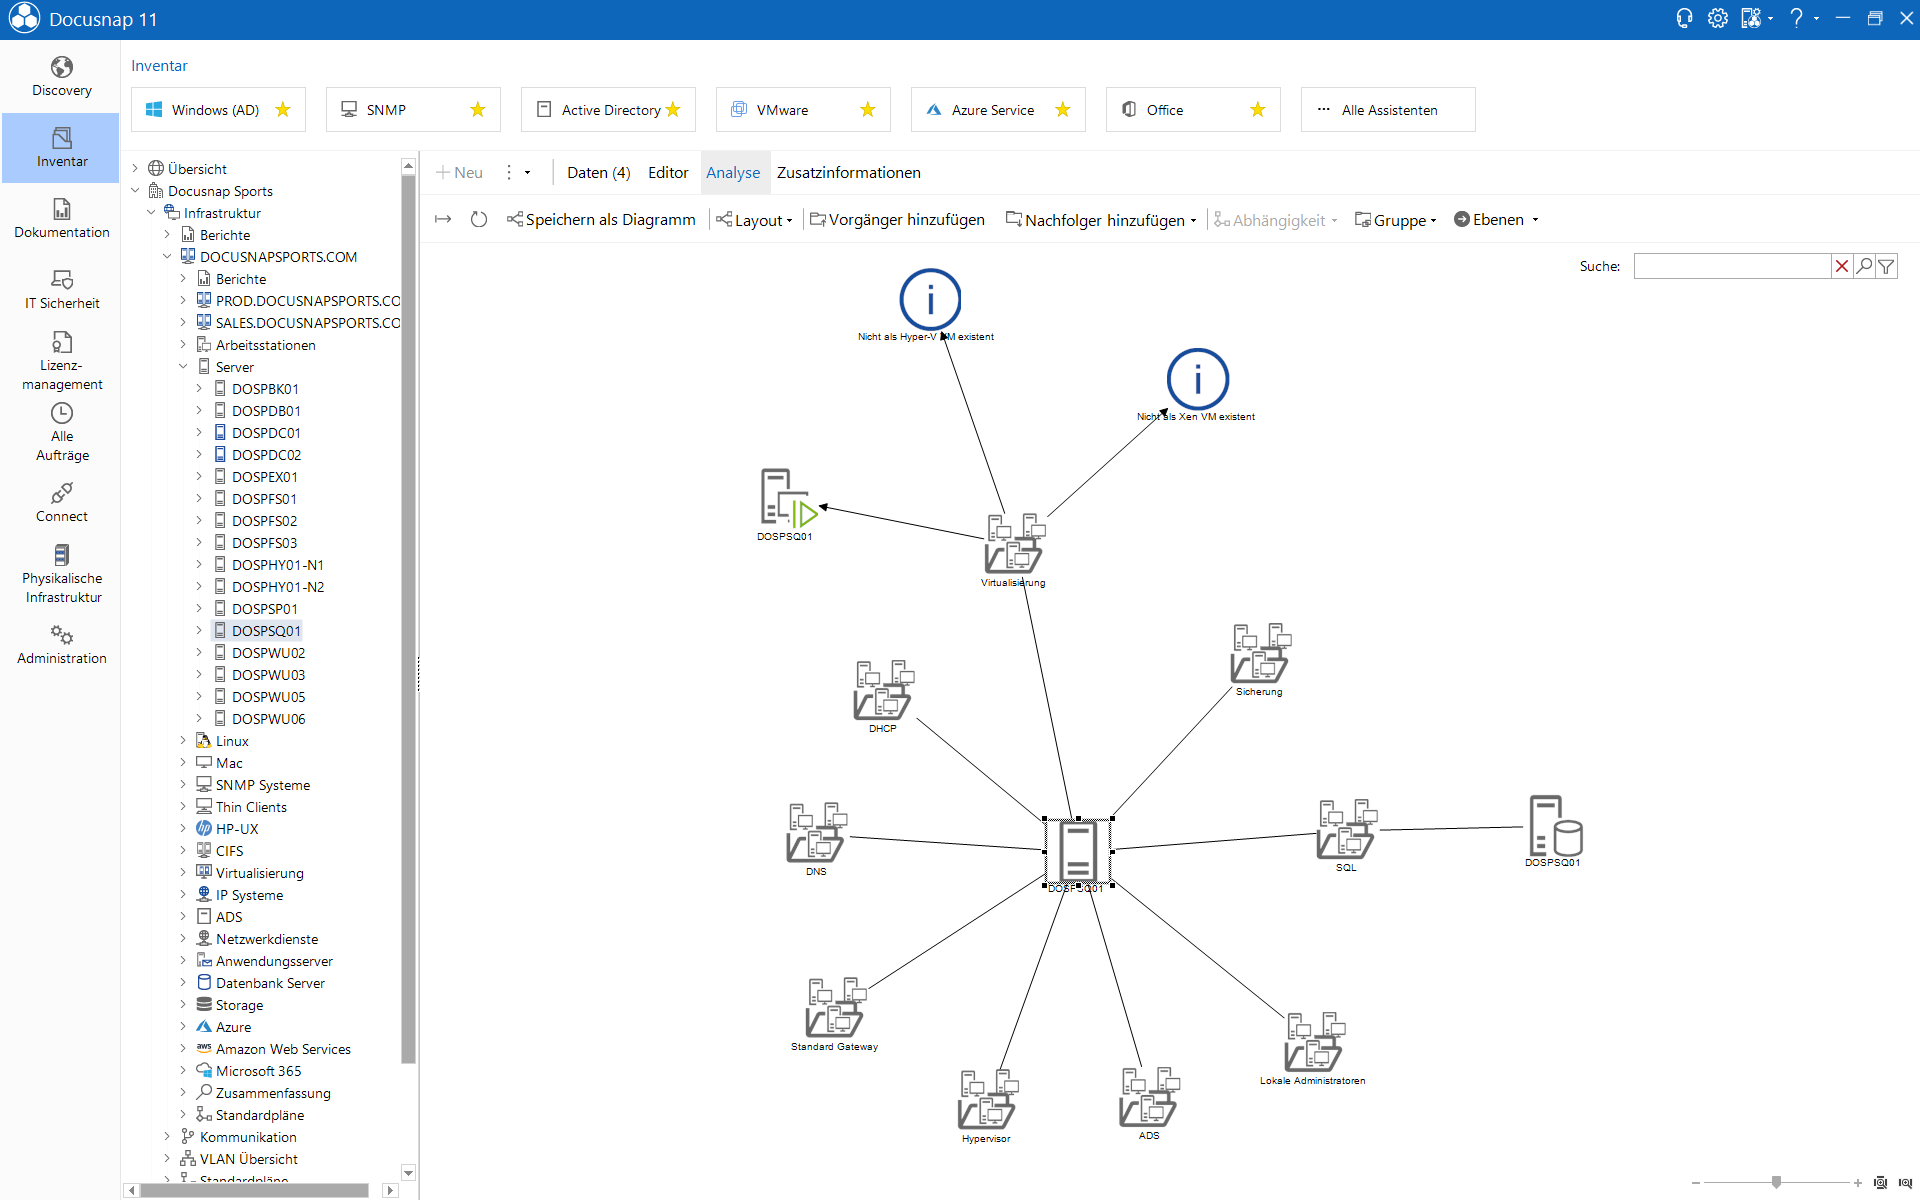The width and height of the screenshot is (1920, 1200).
Task: Select Microsoft 365 in the tree
Action: [258, 1071]
